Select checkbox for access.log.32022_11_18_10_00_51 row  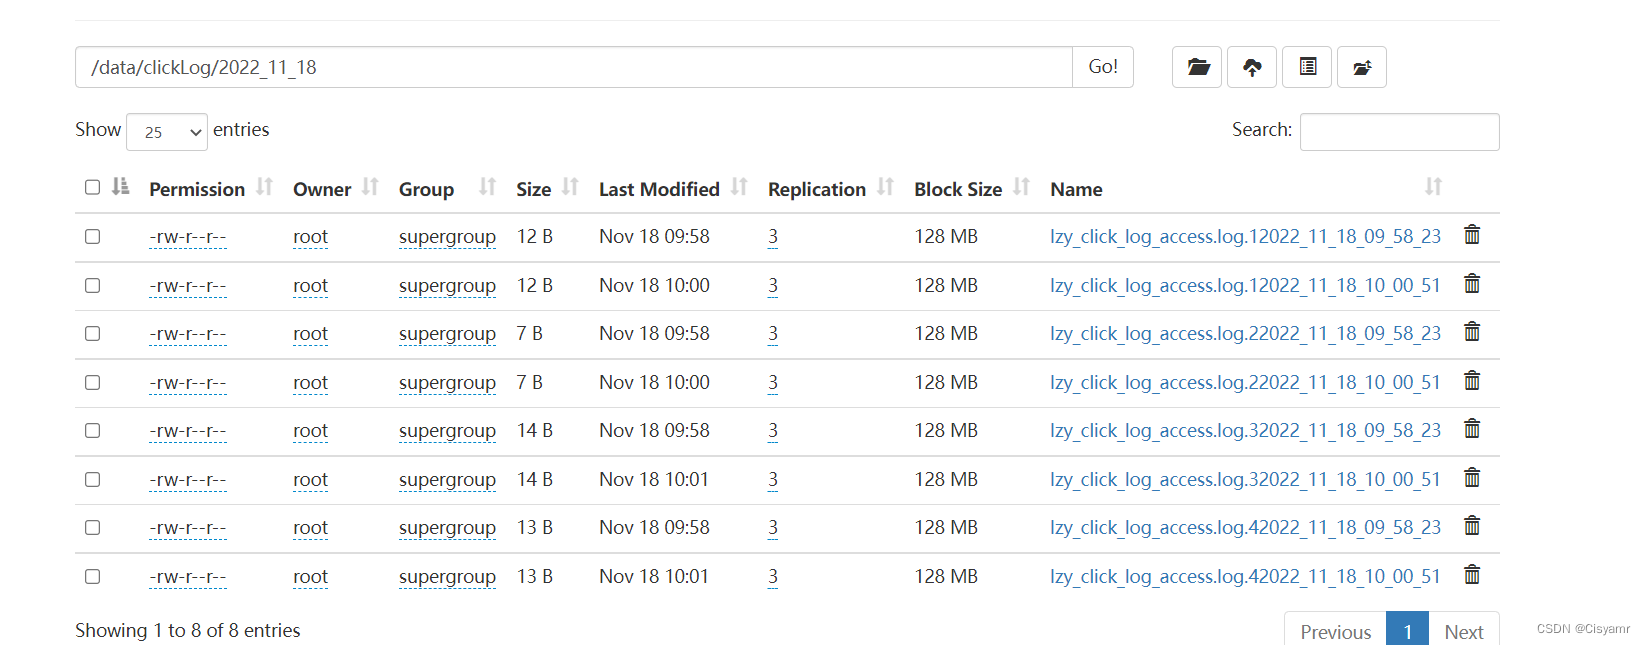[93, 479]
